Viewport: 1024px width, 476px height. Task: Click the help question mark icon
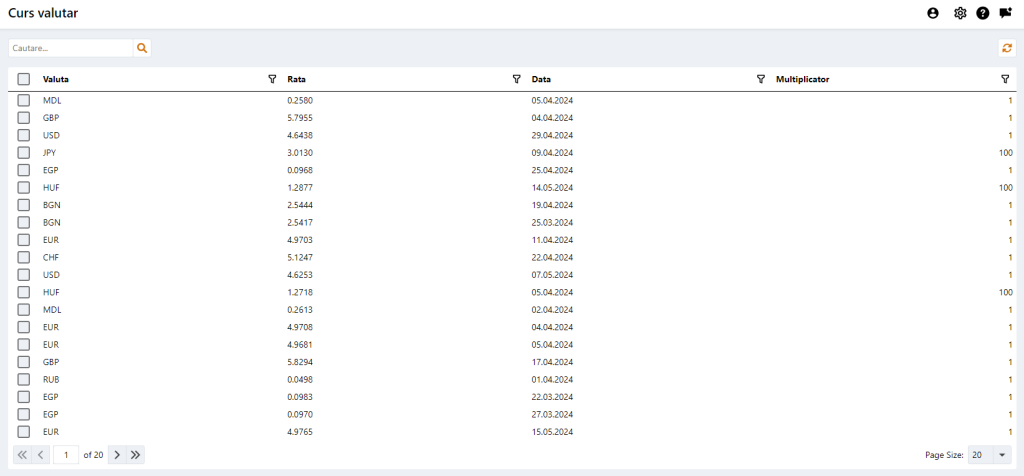983,13
